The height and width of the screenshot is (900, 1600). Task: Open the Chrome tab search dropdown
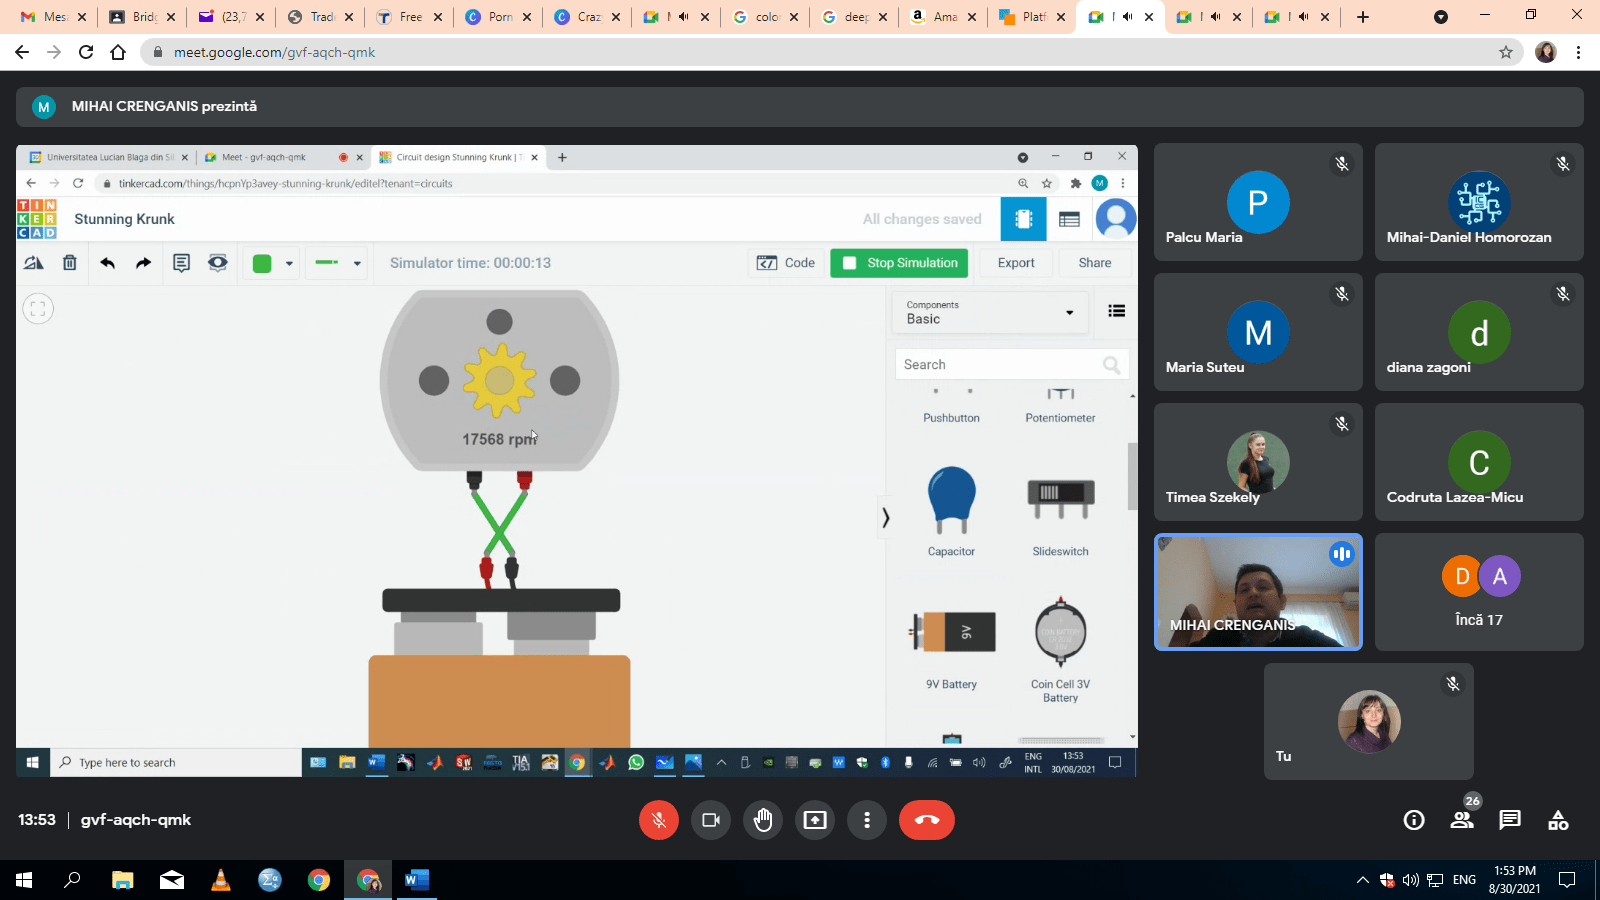point(1441,17)
